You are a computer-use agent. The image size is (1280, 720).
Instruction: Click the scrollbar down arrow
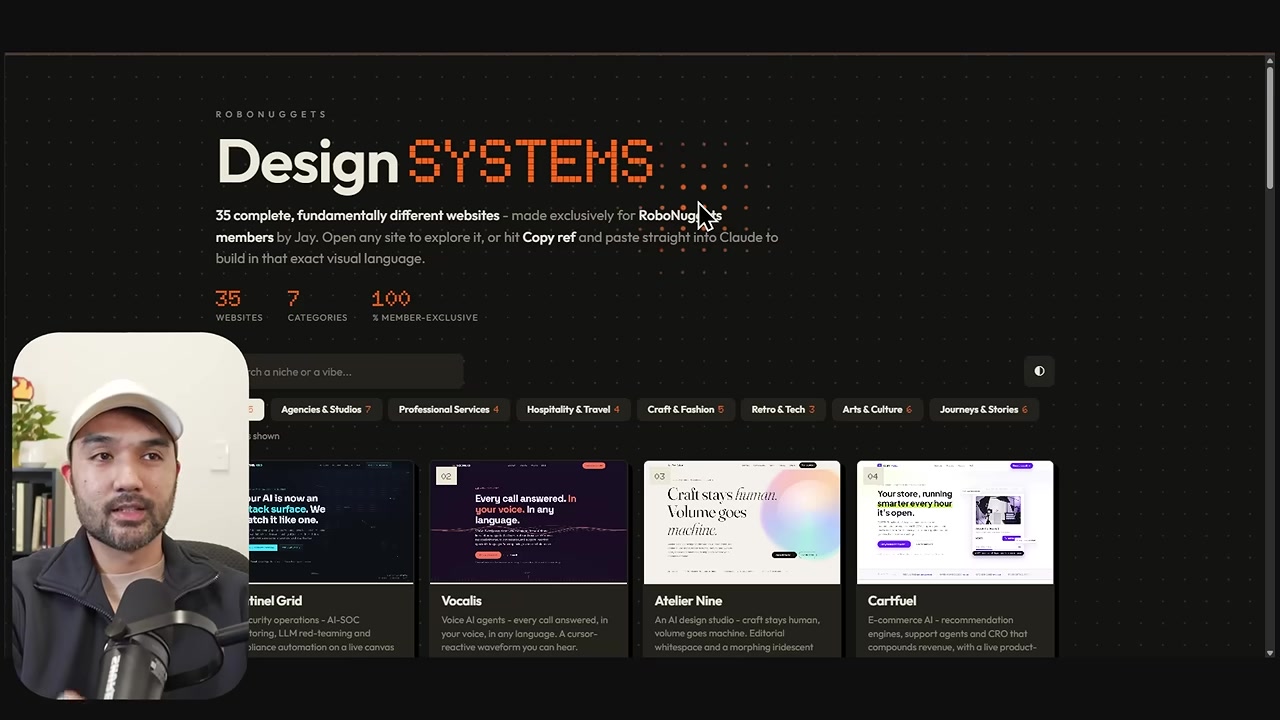[x=1270, y=652]
